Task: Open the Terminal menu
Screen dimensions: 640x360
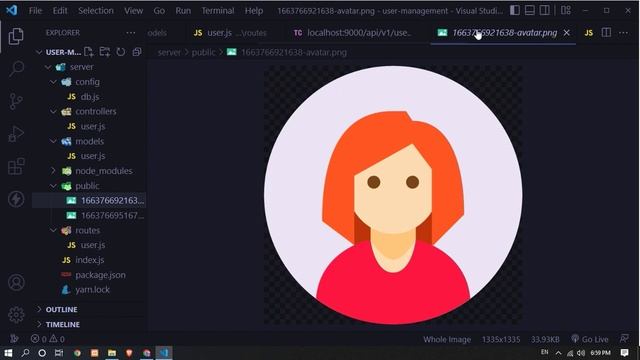Action: [218, 11]
